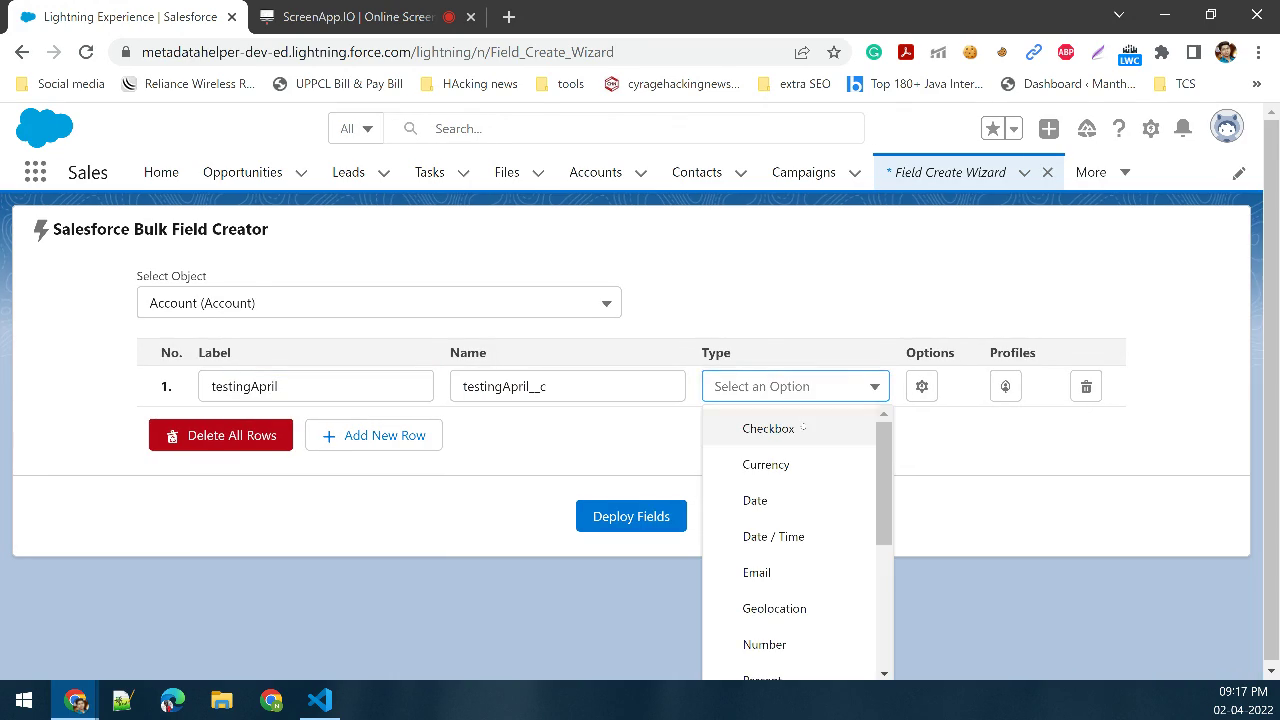Open Salesforce Setup gear icon
The width and height of the screenshot is (1280, 720).
tap(1150, 128)
